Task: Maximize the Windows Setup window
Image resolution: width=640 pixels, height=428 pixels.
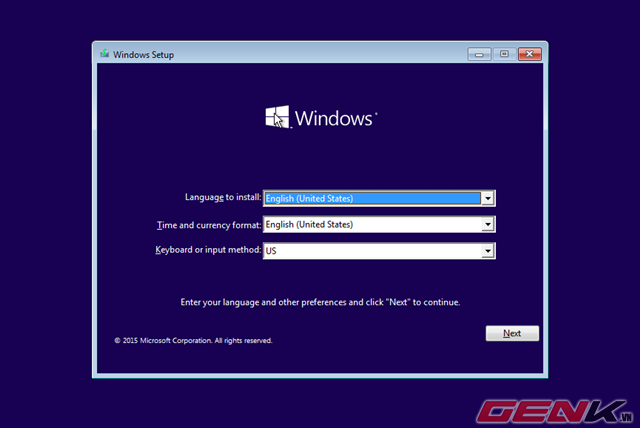Action: [504, 54]
